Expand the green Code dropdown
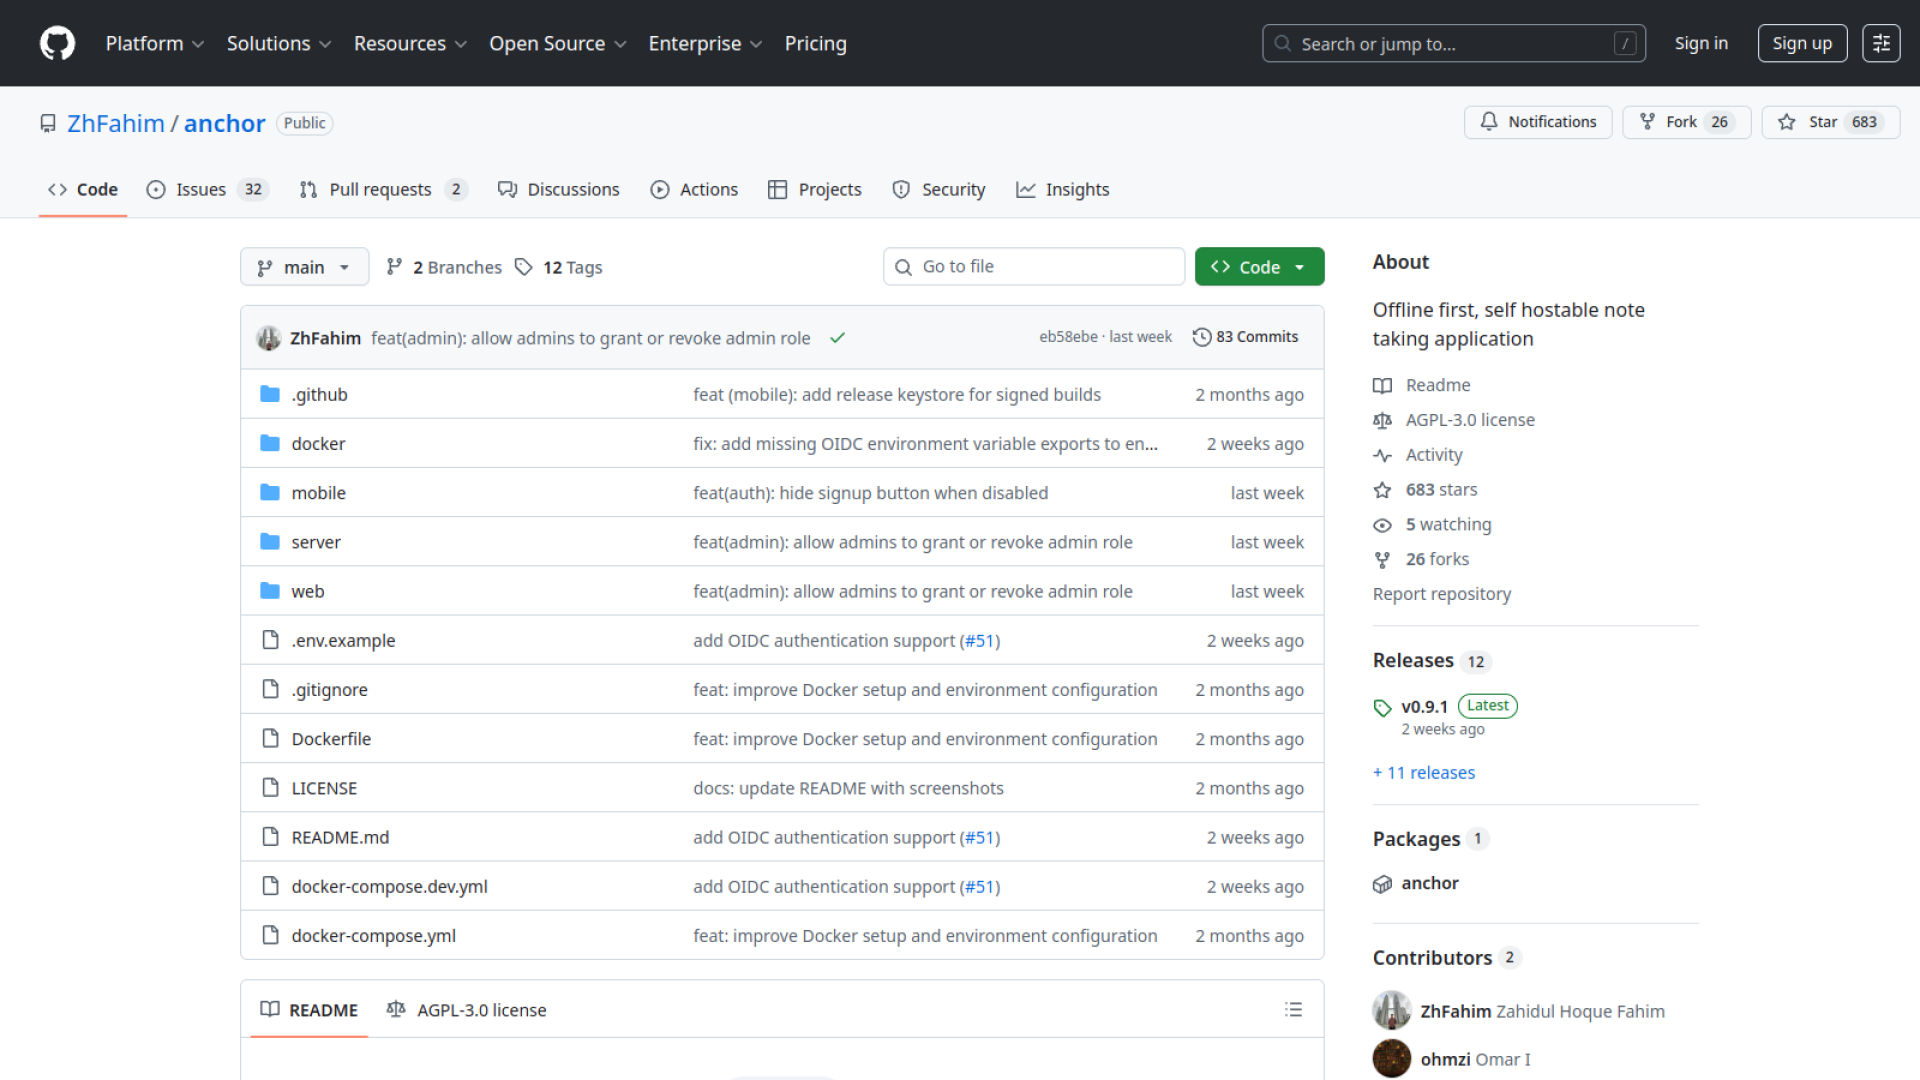 click(x=1259, y=267)
